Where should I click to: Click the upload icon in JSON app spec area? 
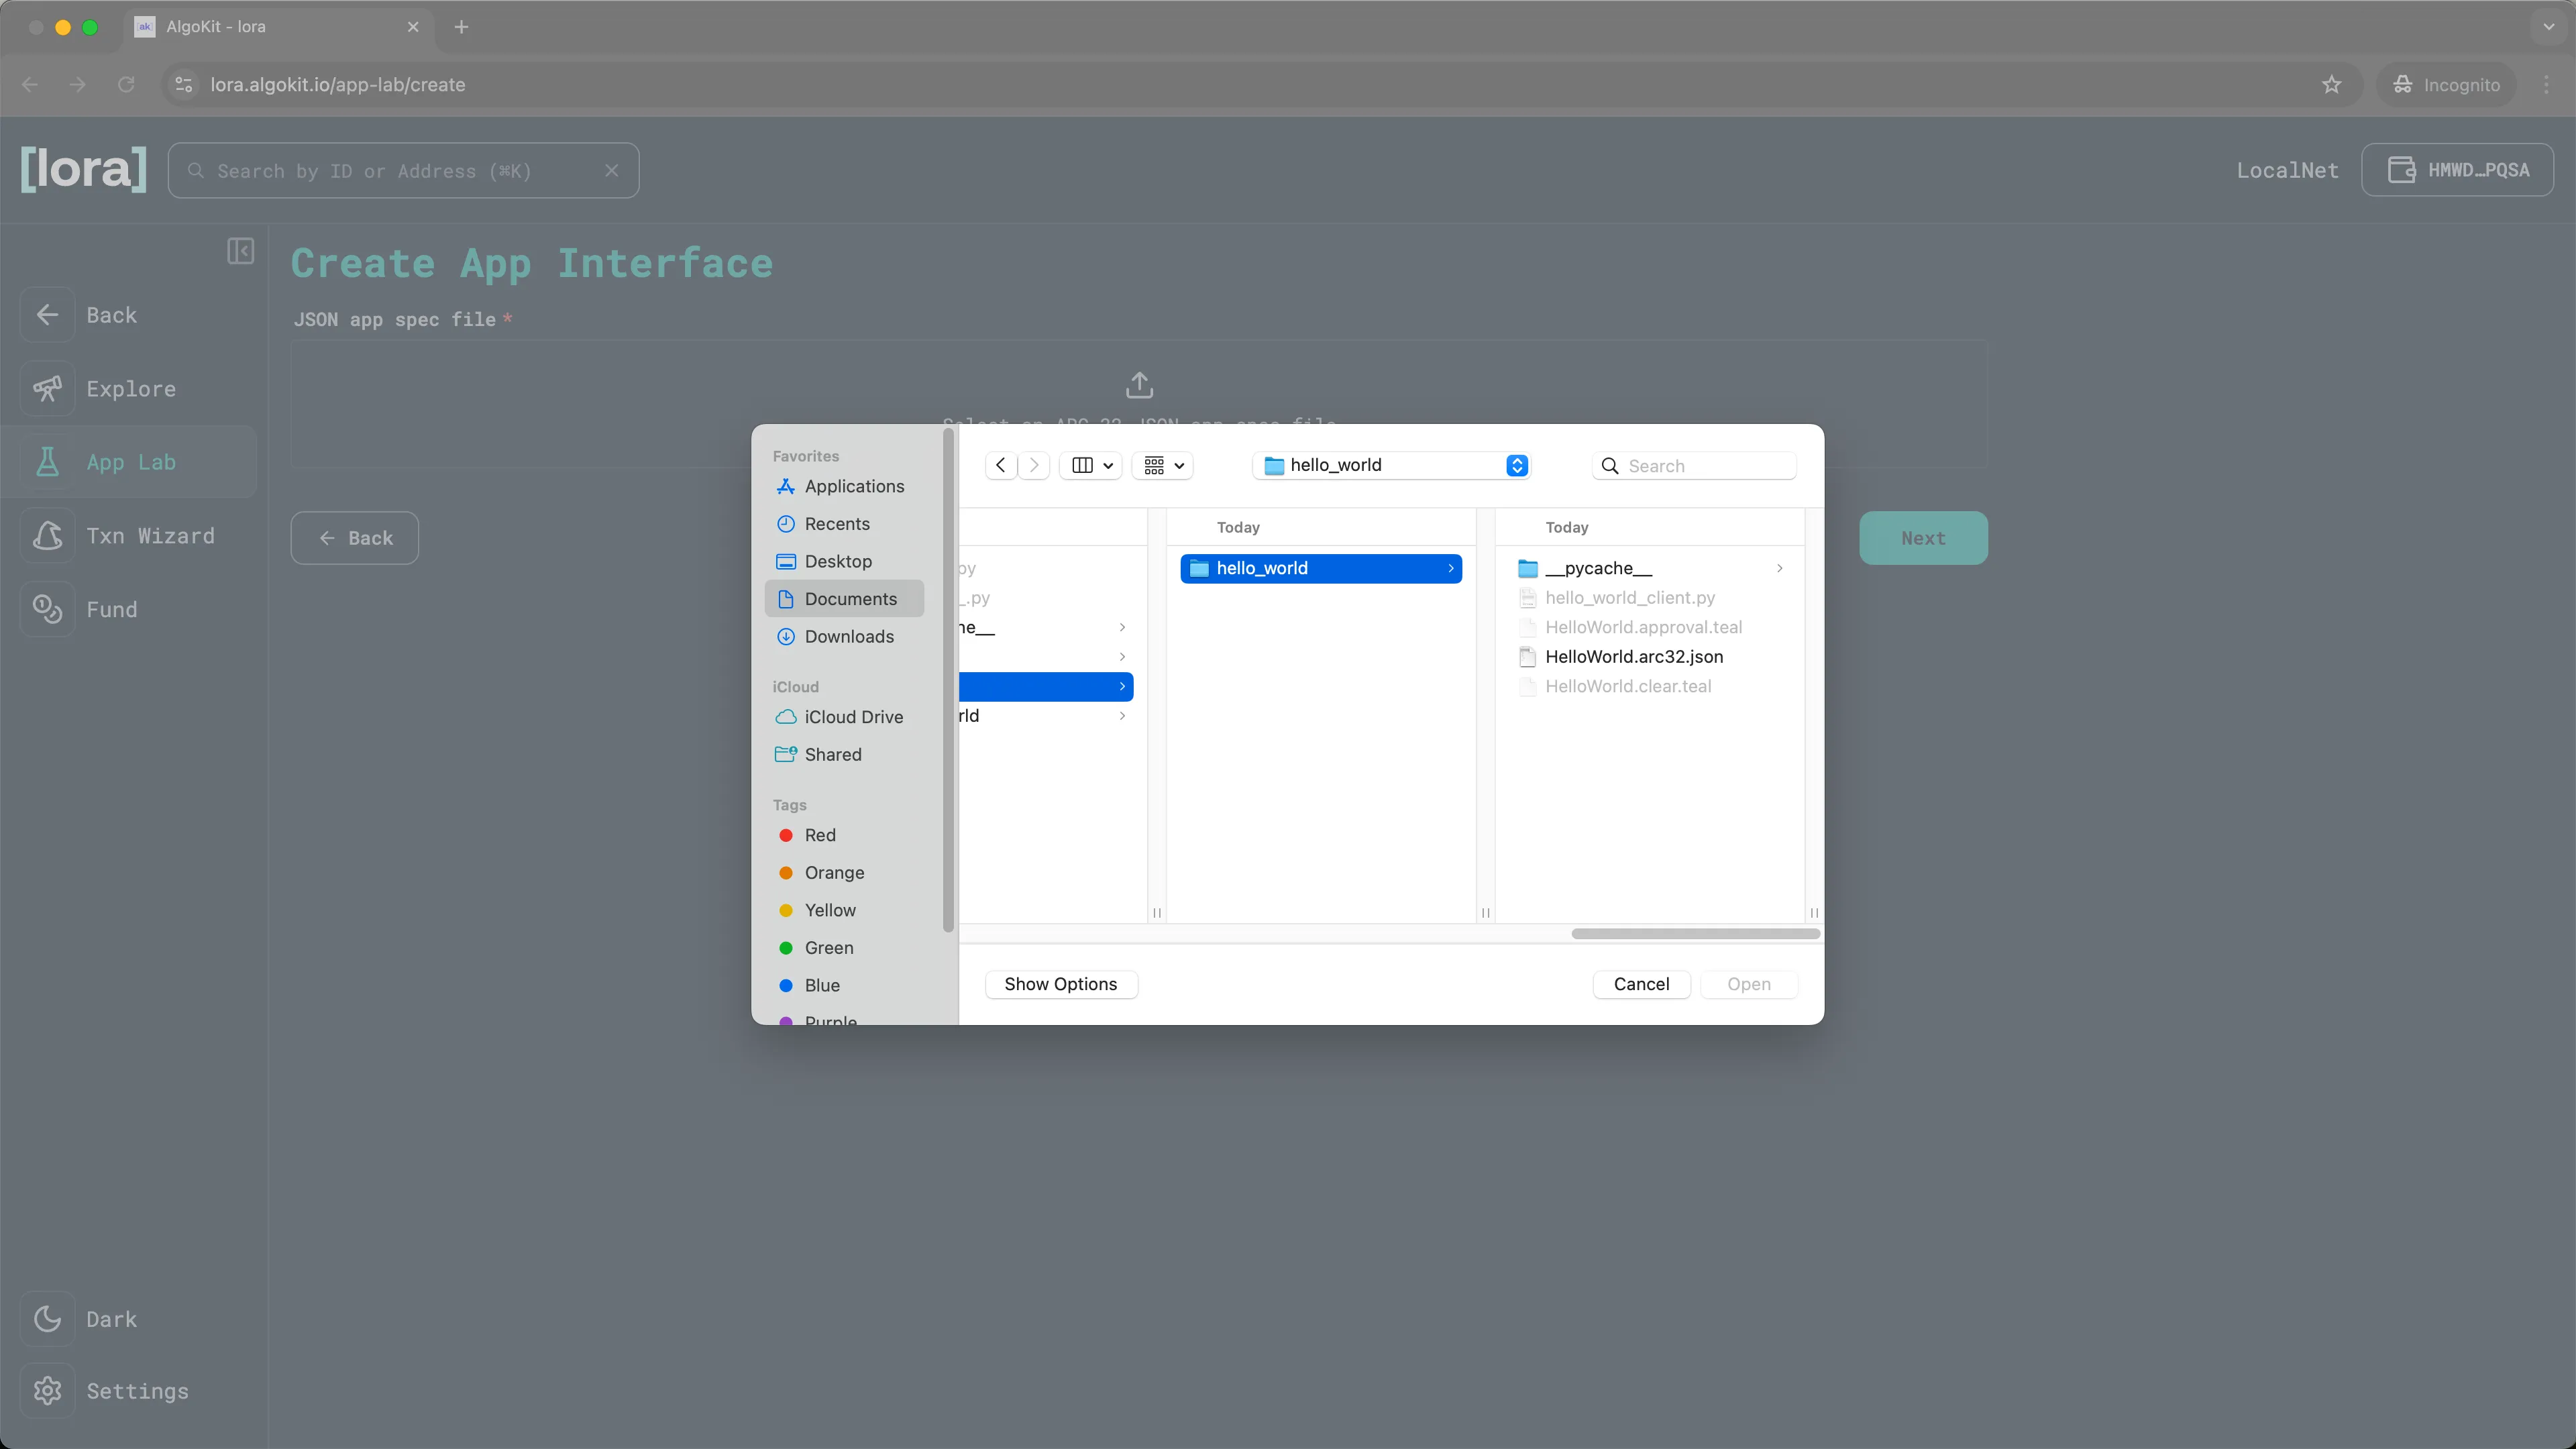1139,385
